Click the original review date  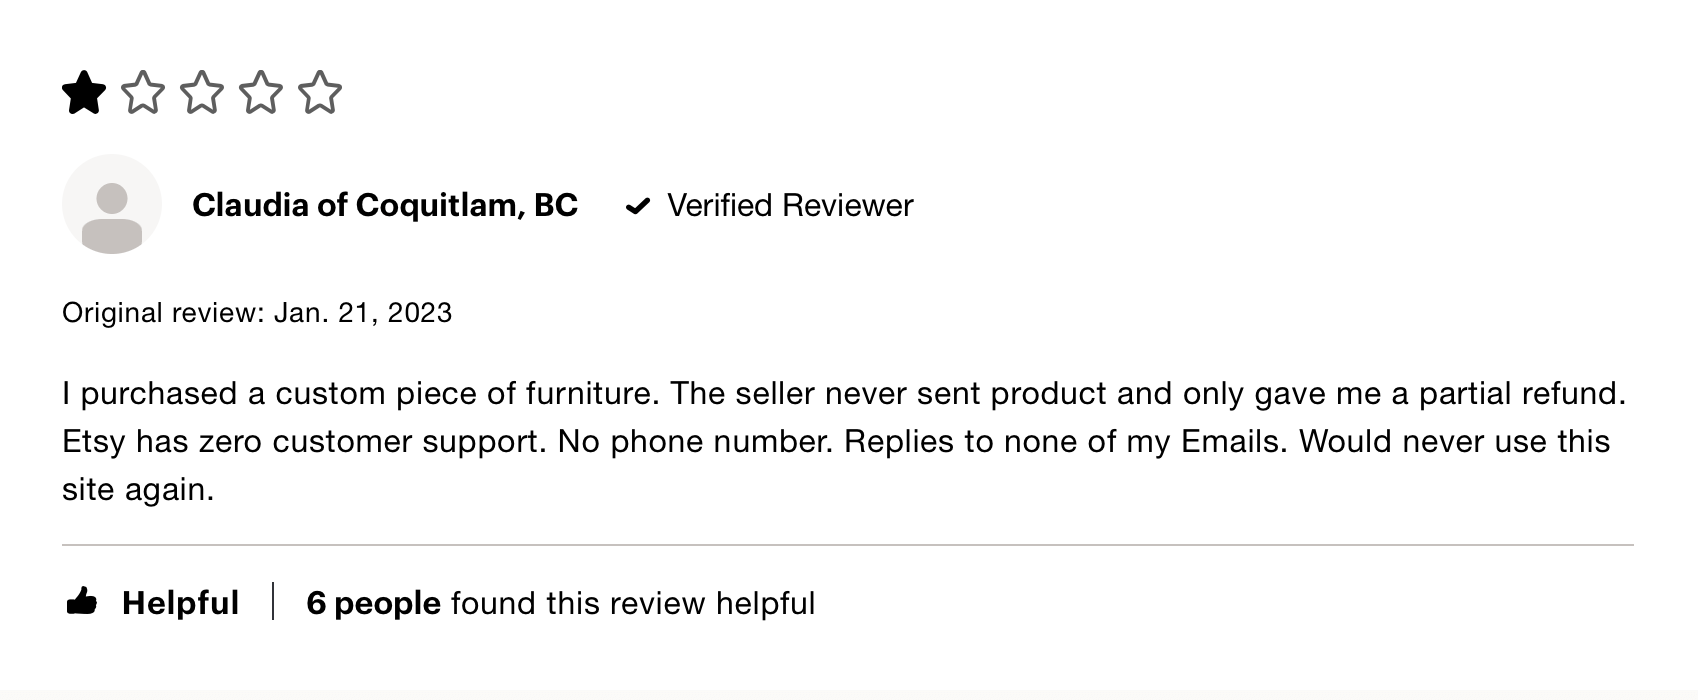(257, 312)
